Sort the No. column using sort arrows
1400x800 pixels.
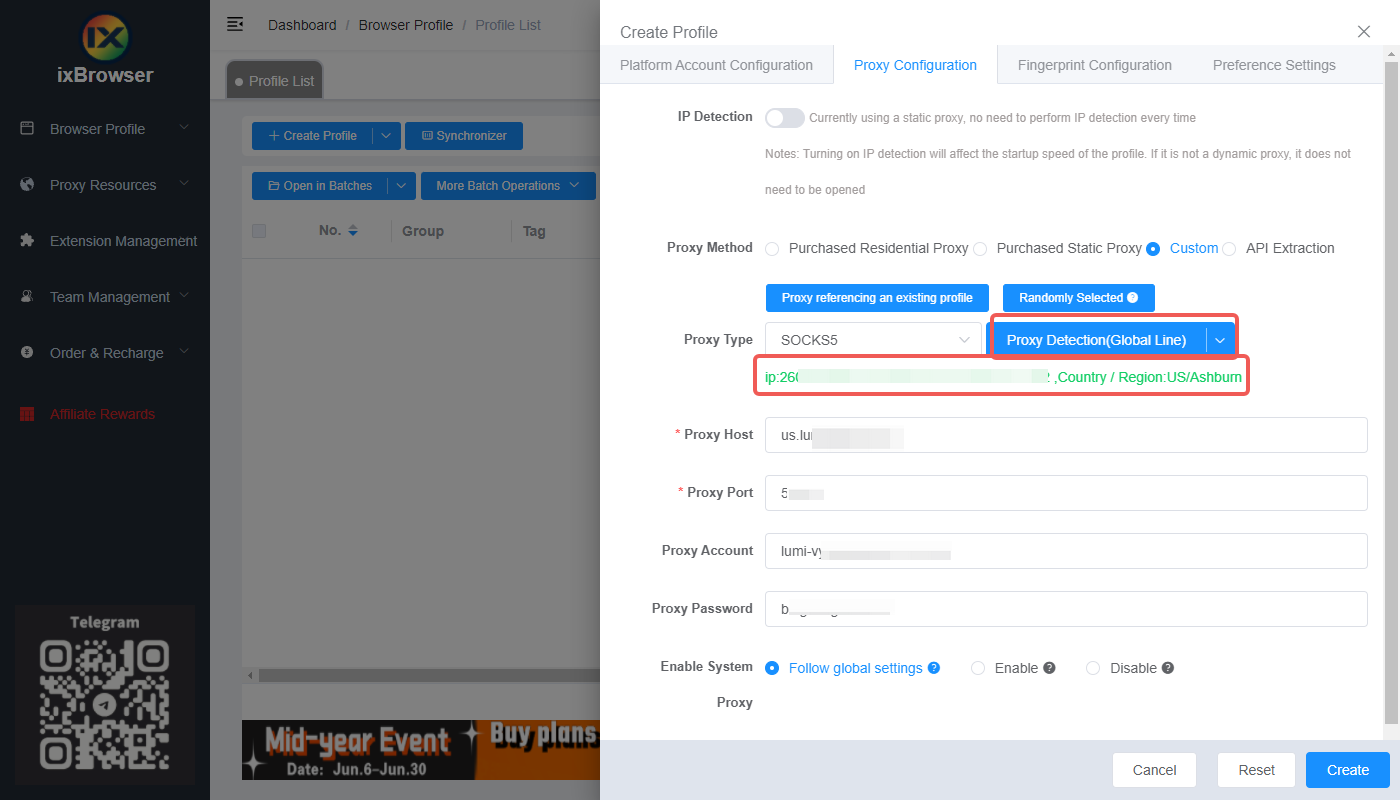352,231
